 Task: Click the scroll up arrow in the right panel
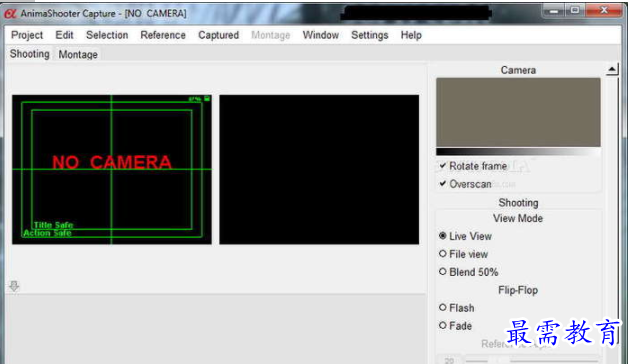[x=612, y=70]
